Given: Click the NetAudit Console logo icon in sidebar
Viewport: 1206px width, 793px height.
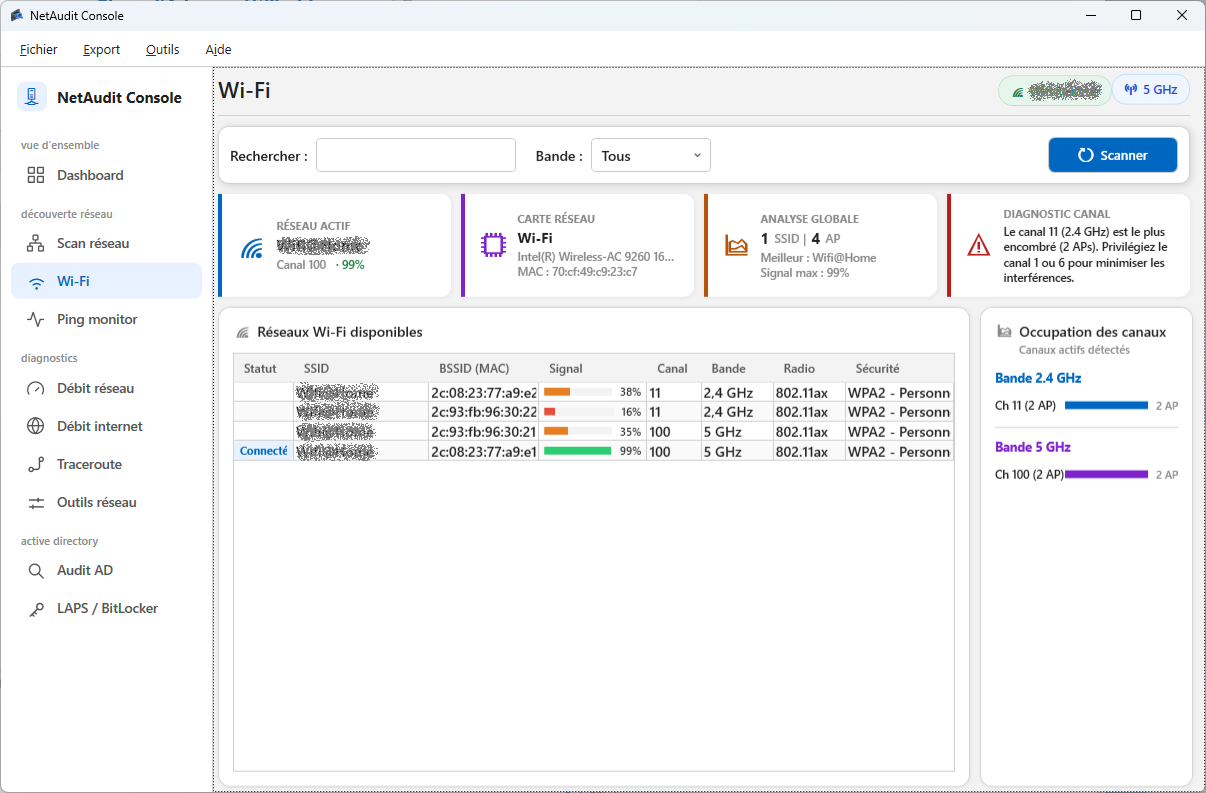Looking at the screenshot, I should click(33, 97).
